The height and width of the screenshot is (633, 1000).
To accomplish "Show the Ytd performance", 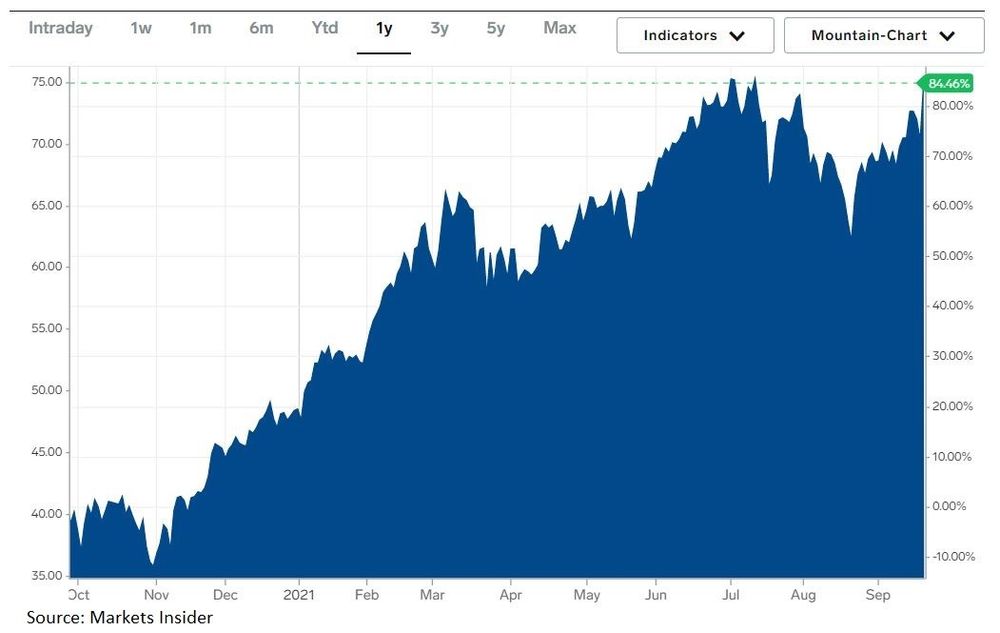I will pos(323,29).
